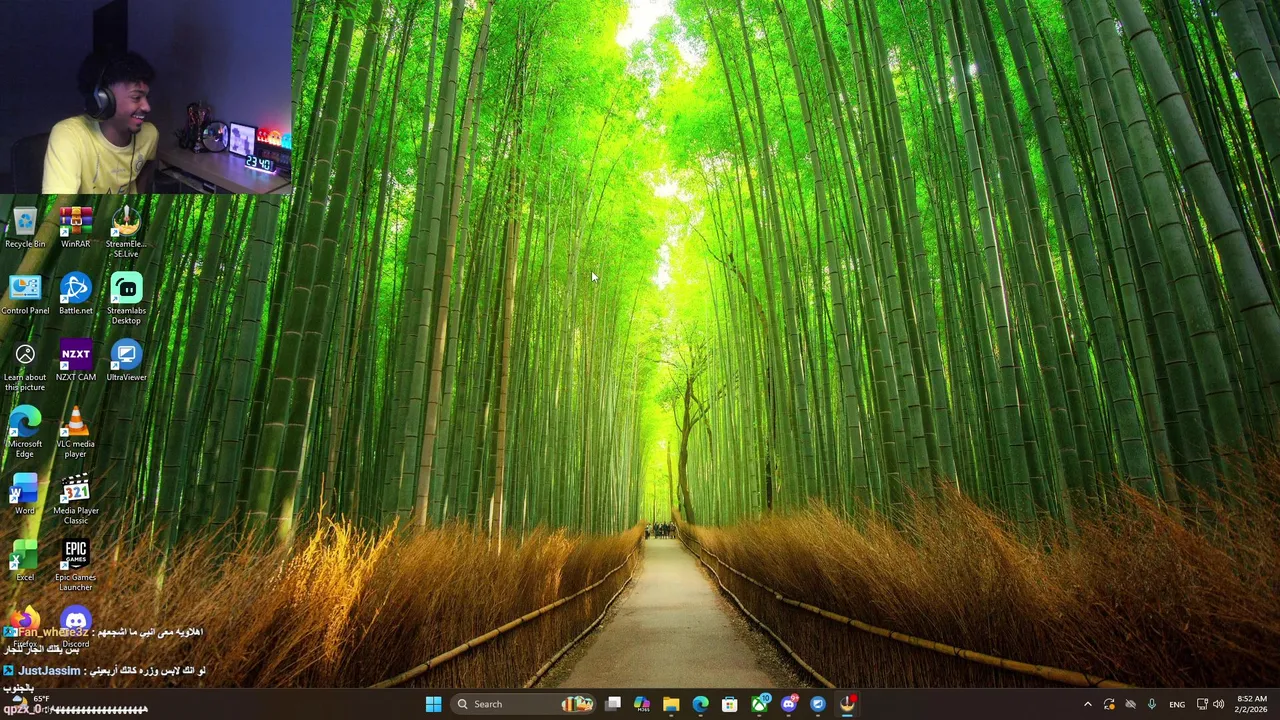
Task: Select the Firefox desktop shortcut
Action: pos(25,627)
